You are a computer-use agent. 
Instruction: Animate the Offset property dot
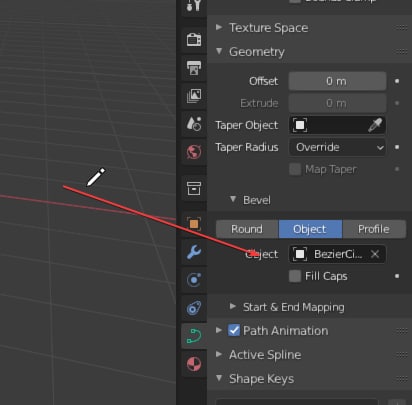(397, 81)
